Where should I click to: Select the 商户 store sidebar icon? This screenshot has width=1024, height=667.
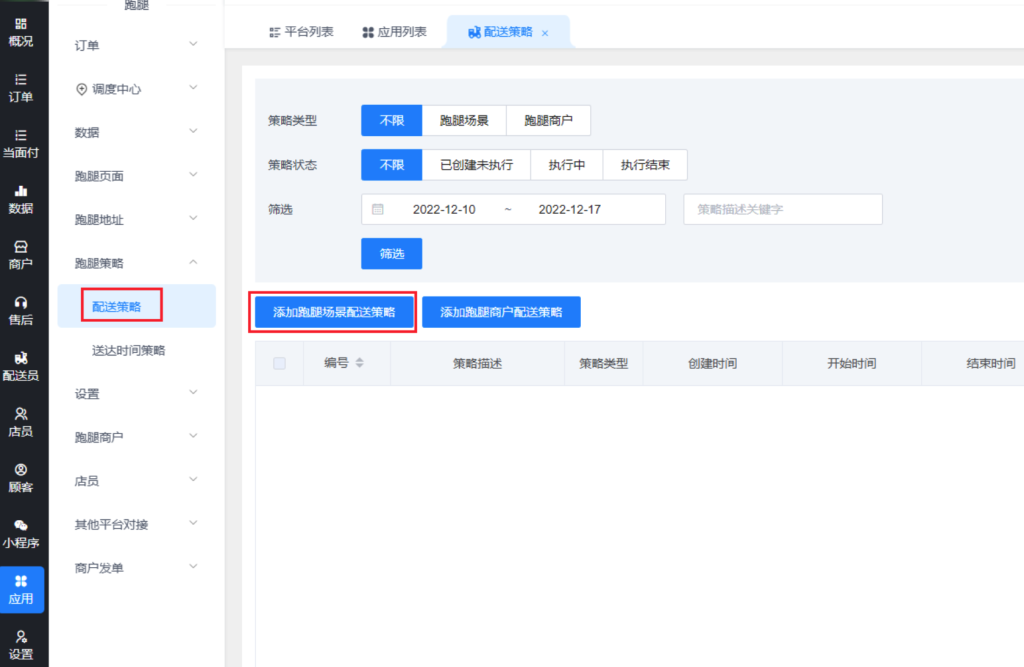point(21,255)
